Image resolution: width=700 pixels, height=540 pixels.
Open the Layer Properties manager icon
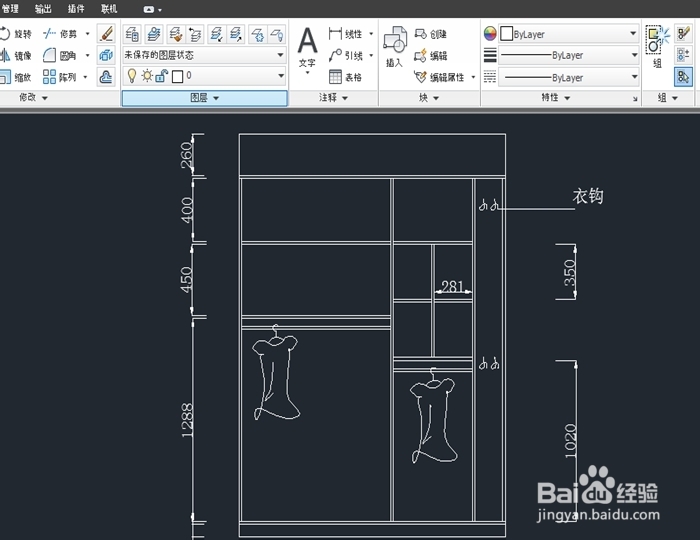pyautogui.click(x=132, y=34)
